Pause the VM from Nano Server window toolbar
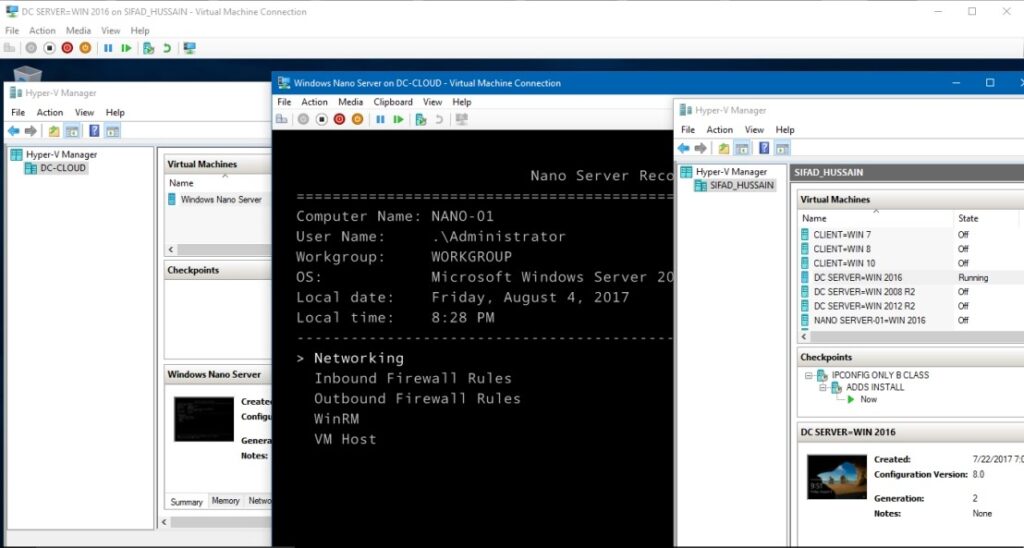Screen dimensions: 1024x548 pos(380,120)
